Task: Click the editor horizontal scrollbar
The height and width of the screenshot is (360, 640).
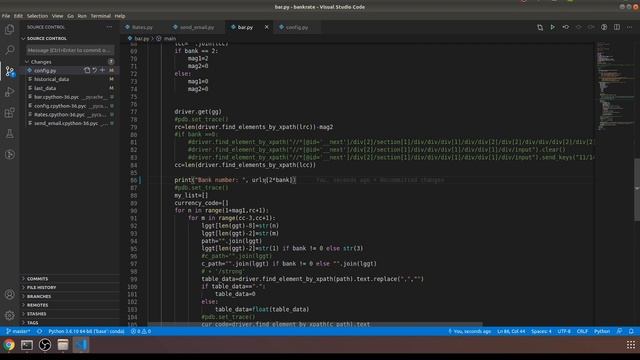Action: [x=315, y=324]
